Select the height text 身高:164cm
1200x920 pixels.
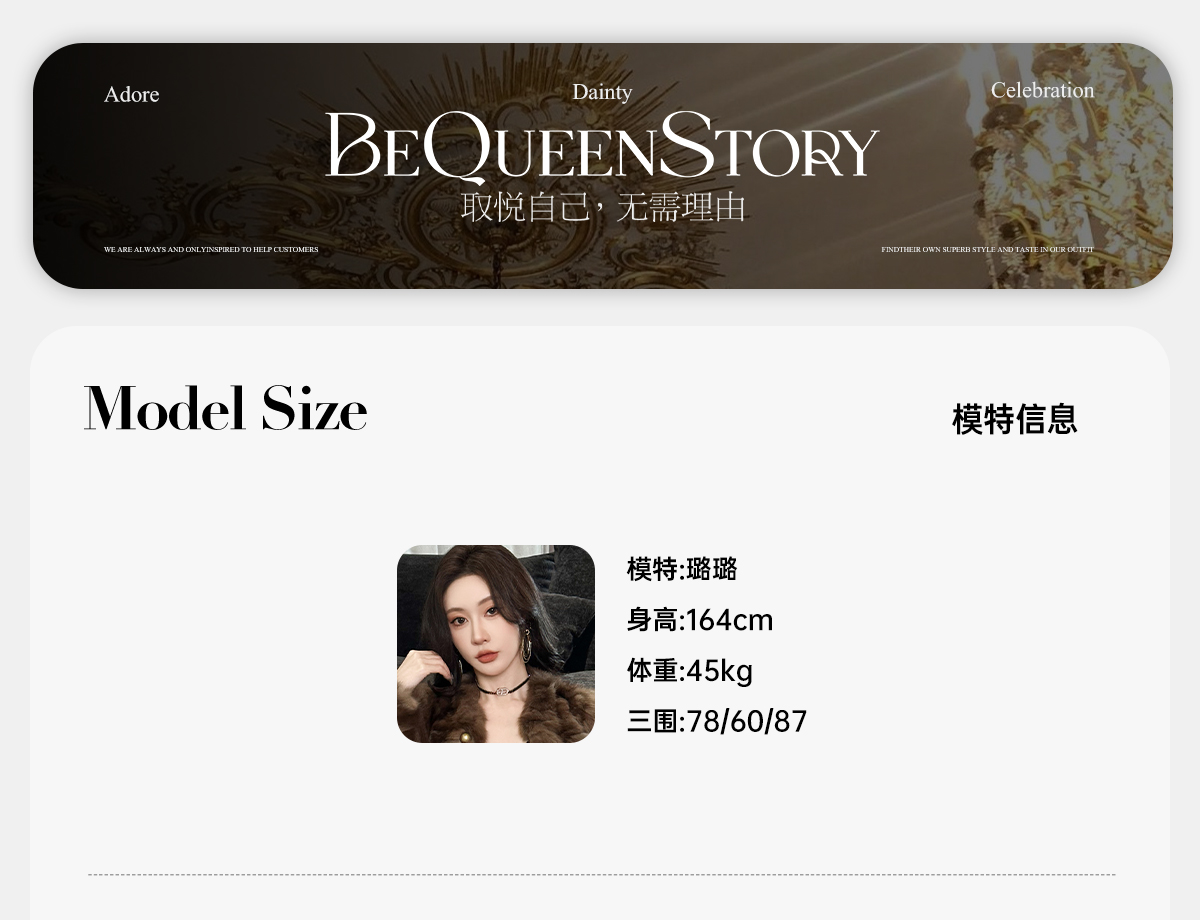pos(700,620)
